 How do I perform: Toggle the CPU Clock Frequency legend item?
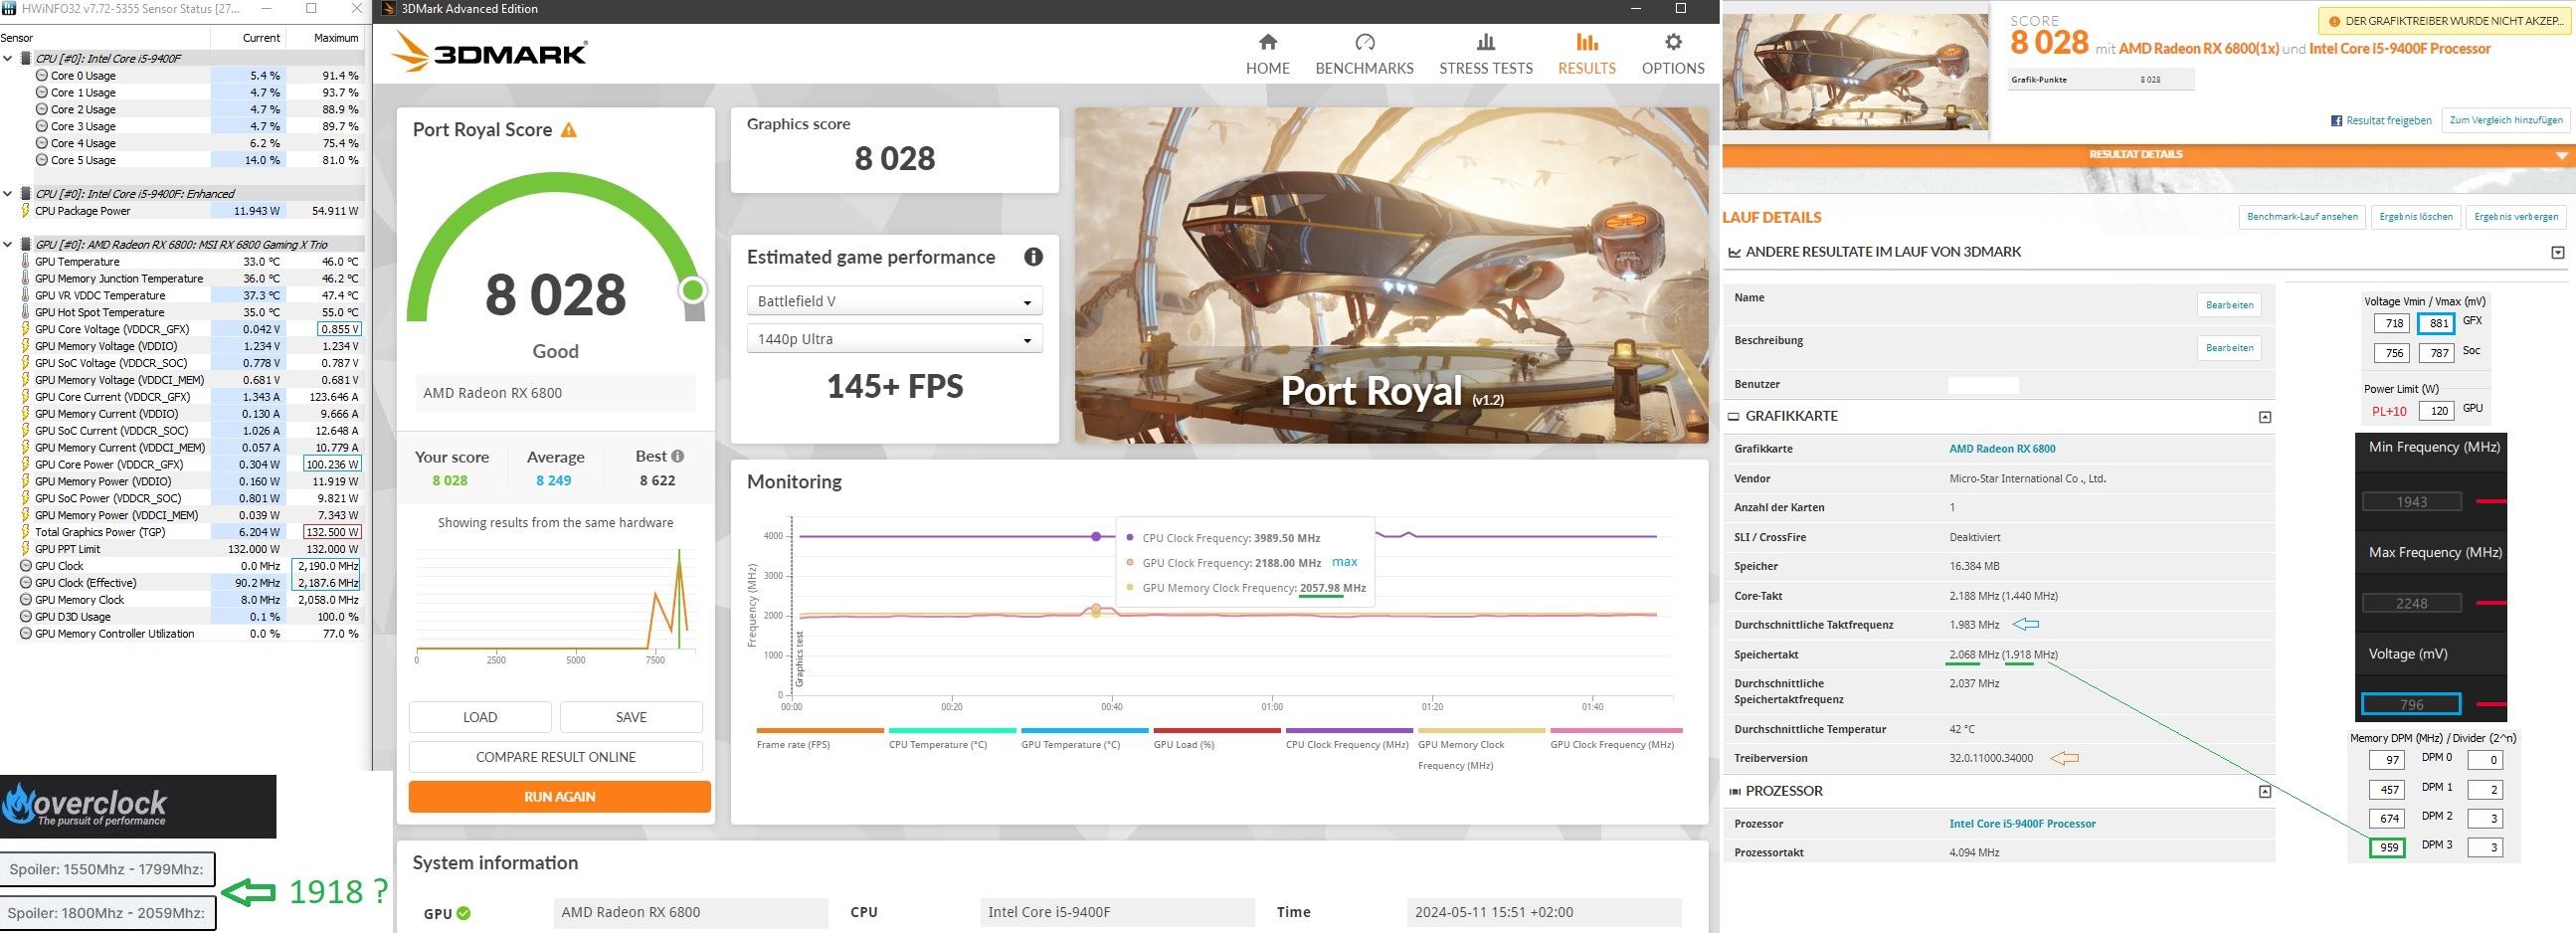pos(1348,738)
